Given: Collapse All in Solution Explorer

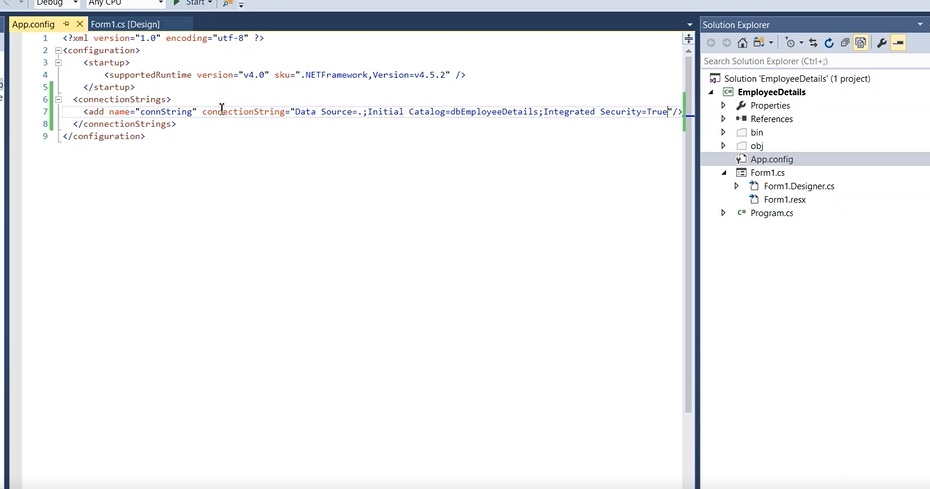Looking at the screenshot, I should click(845, 43).
